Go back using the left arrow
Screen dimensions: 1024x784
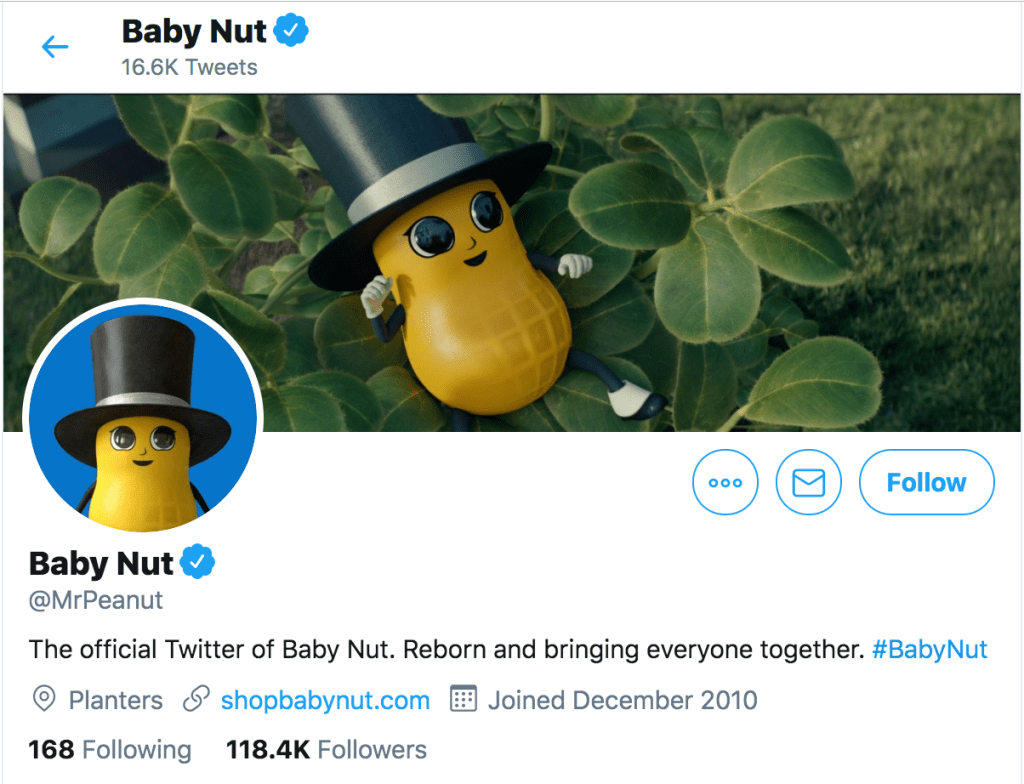[x=54, y=47]
